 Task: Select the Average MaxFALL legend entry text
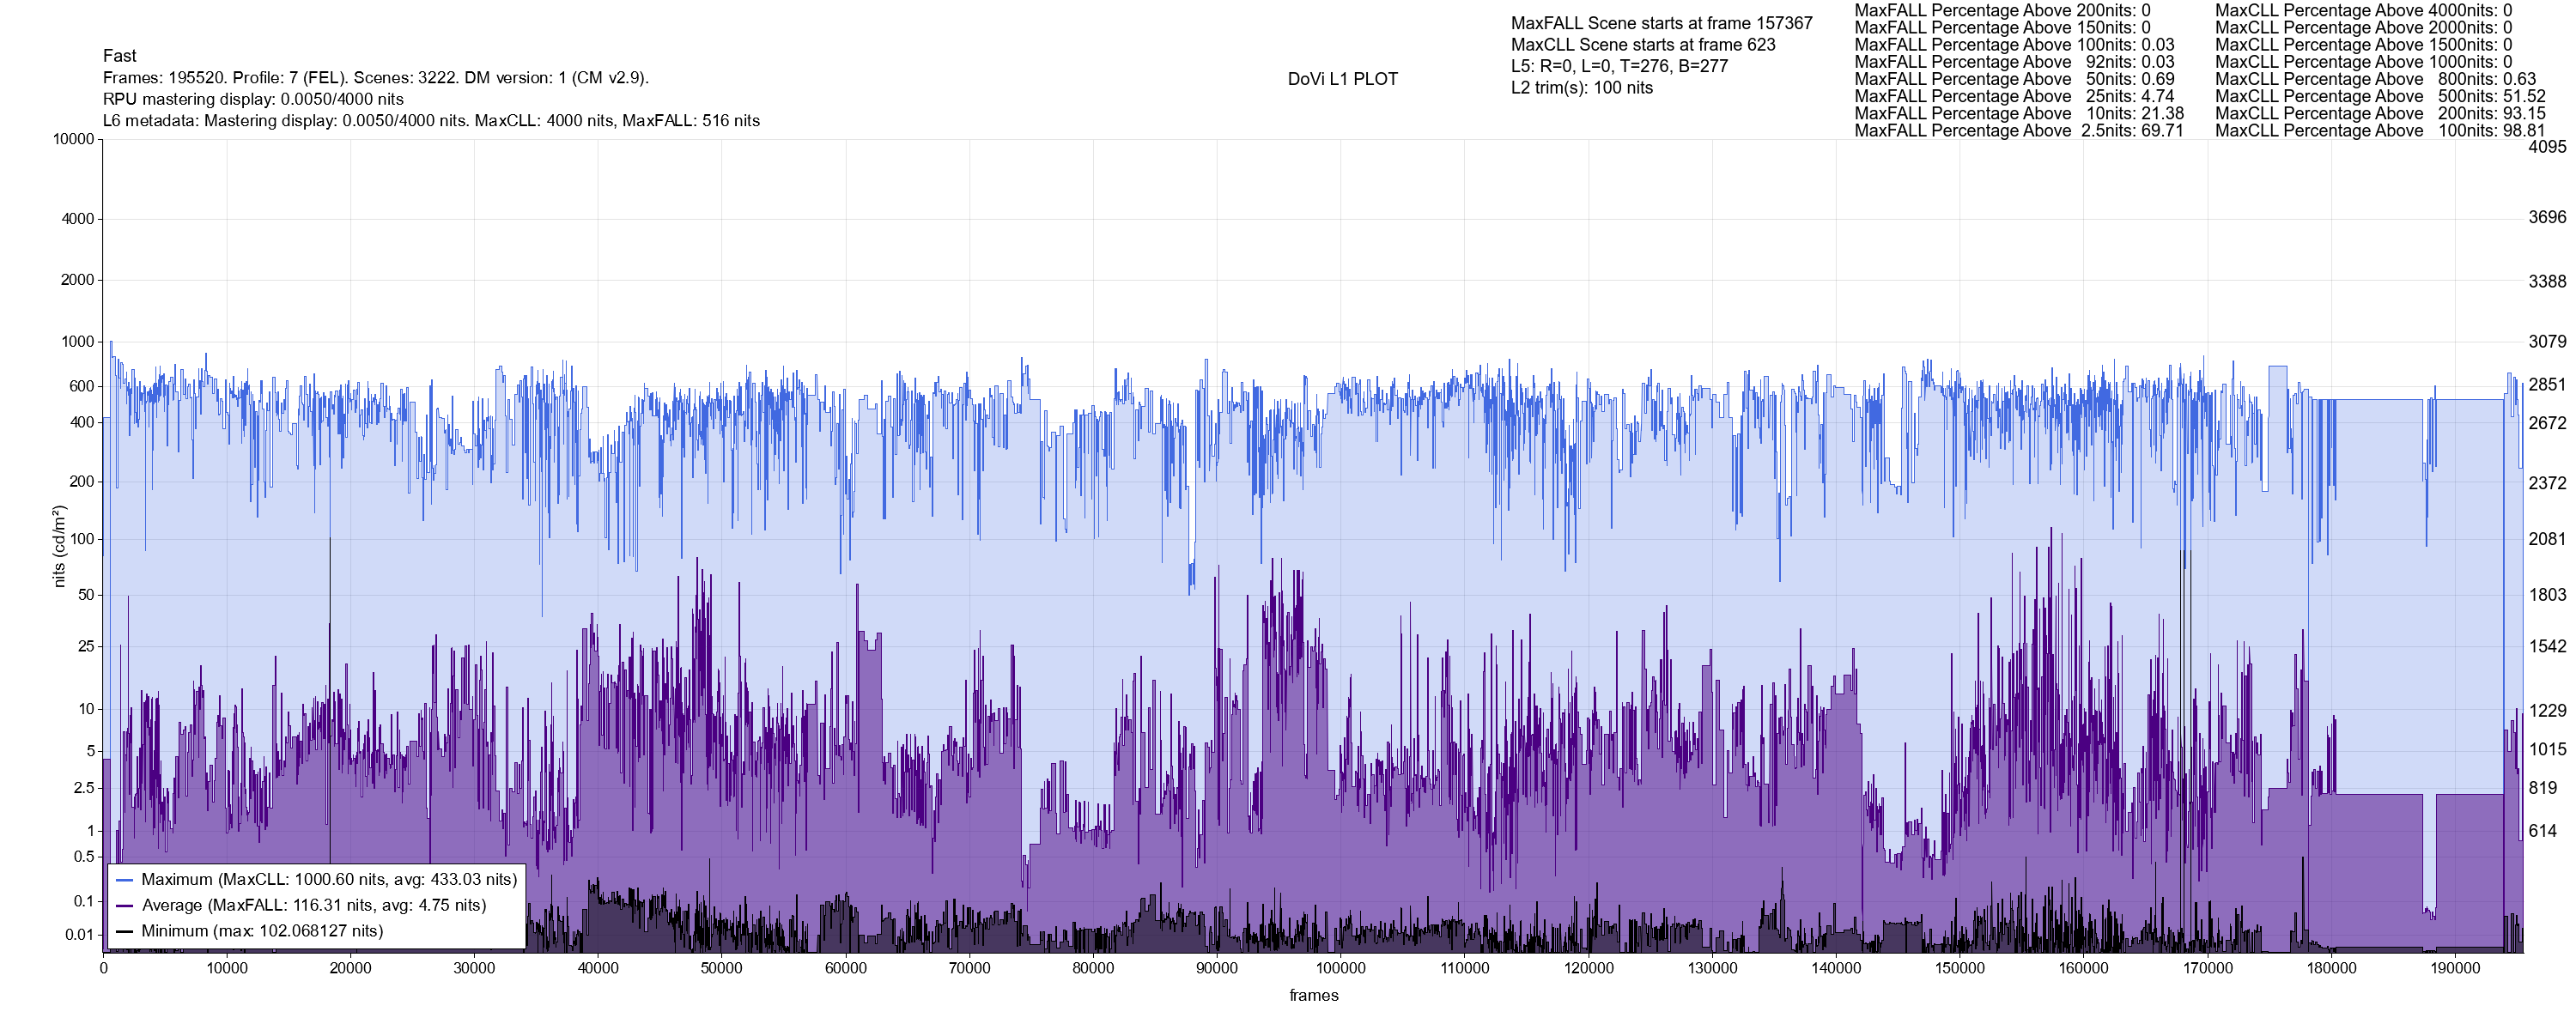313,906
